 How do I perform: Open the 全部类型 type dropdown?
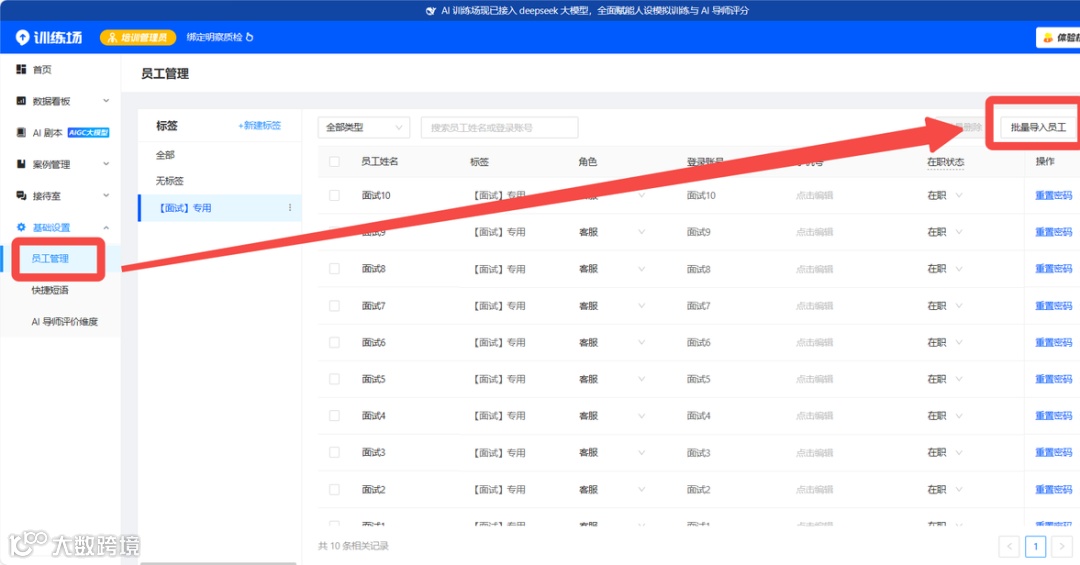point(364,127)
